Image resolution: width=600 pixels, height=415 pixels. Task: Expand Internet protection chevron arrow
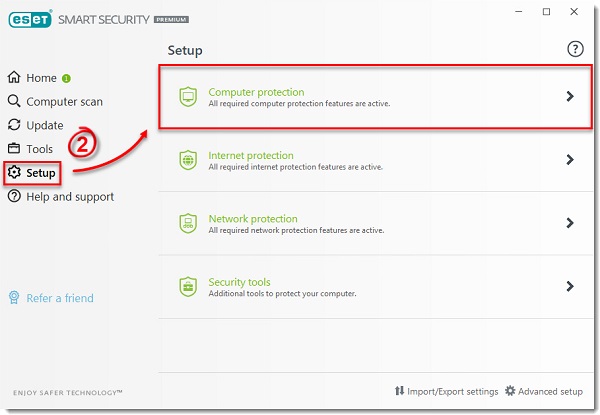click(x=569, y=160)
